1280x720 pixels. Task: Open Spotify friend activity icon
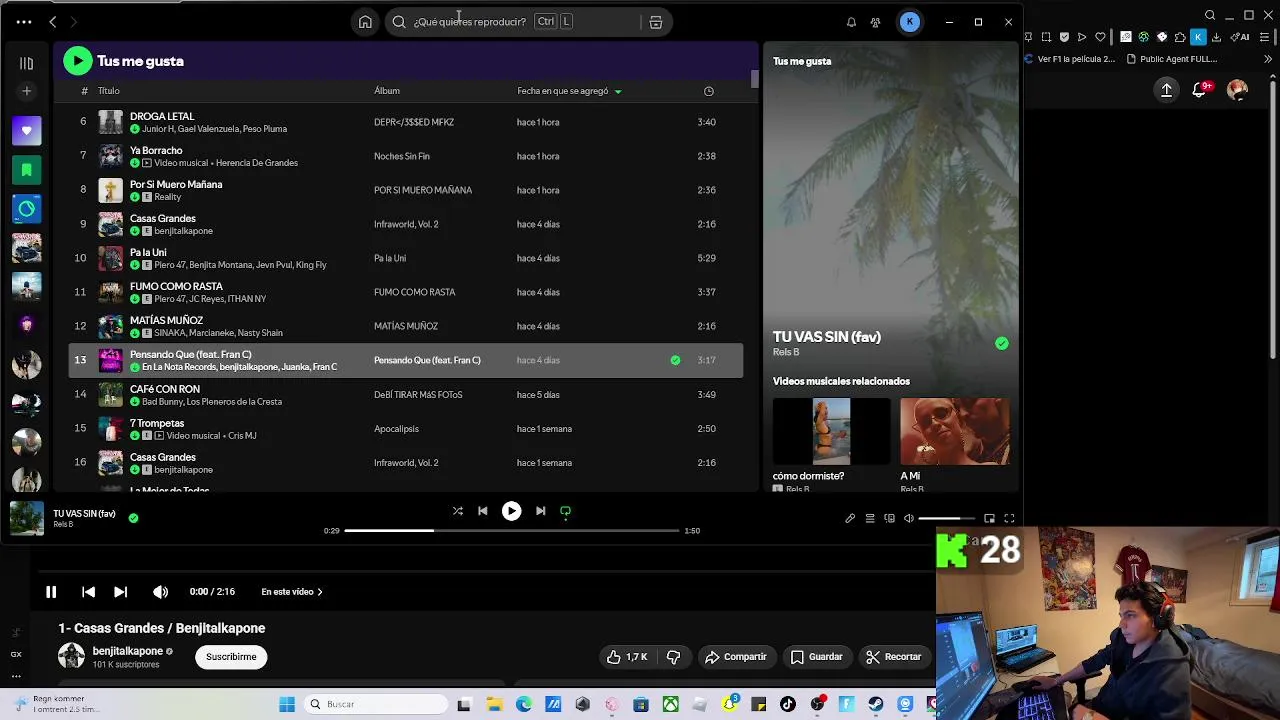tap(876, 22)
